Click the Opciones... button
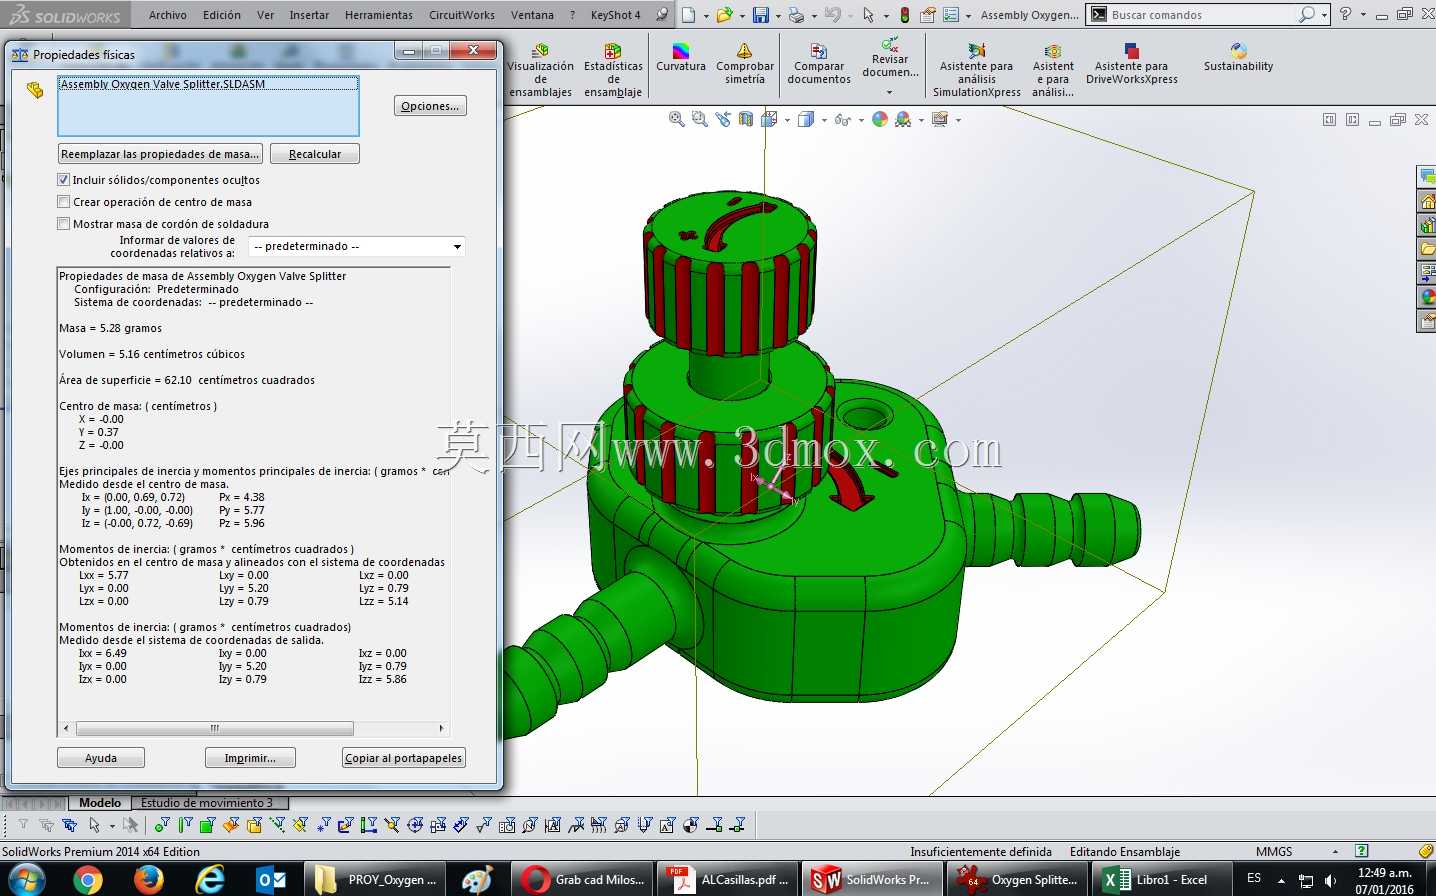The image size is (1436, 896). click(x=430, y=106)
